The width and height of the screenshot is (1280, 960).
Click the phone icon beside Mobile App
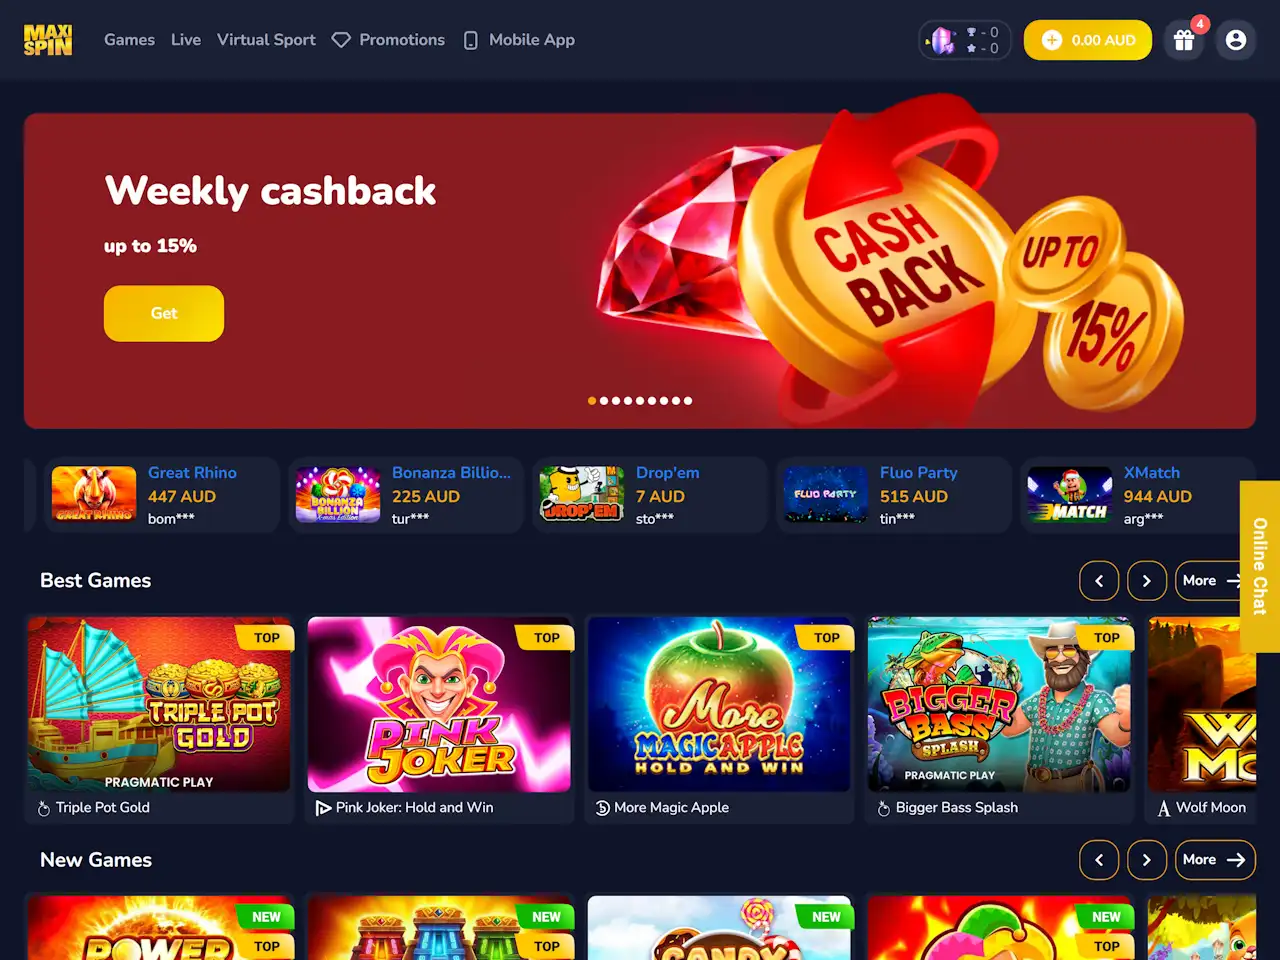pos(470,40)
